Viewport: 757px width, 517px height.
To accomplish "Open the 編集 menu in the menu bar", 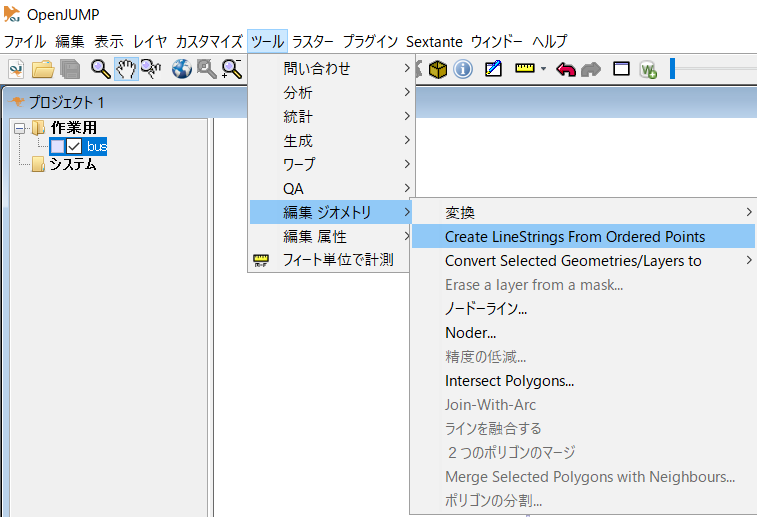I will pyautogui.click(x=70, y=42).
